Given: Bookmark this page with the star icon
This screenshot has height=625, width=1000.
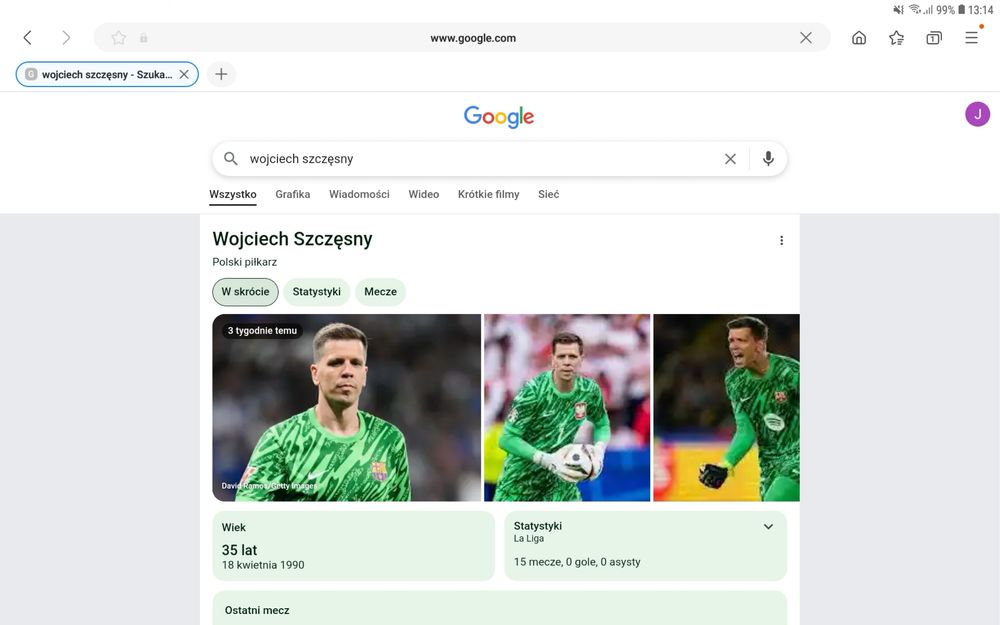Looking at the screenshot, I should coord(119,38).
